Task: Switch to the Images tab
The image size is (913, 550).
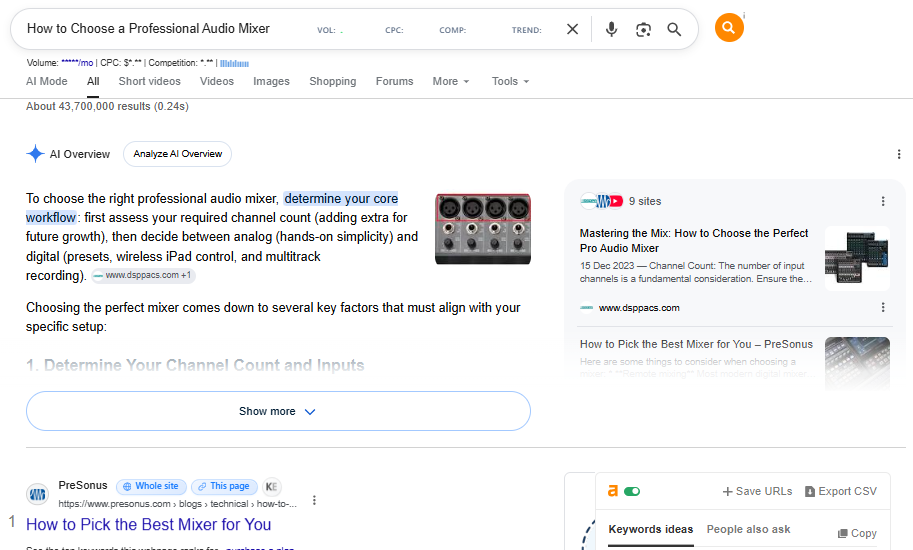Action: coord(271,81)
